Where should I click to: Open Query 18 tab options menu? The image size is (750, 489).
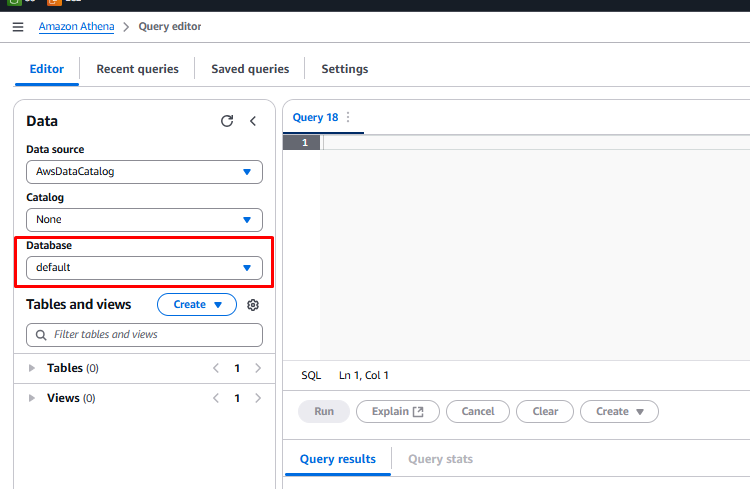pyautogui.click(x=348, y=117)
